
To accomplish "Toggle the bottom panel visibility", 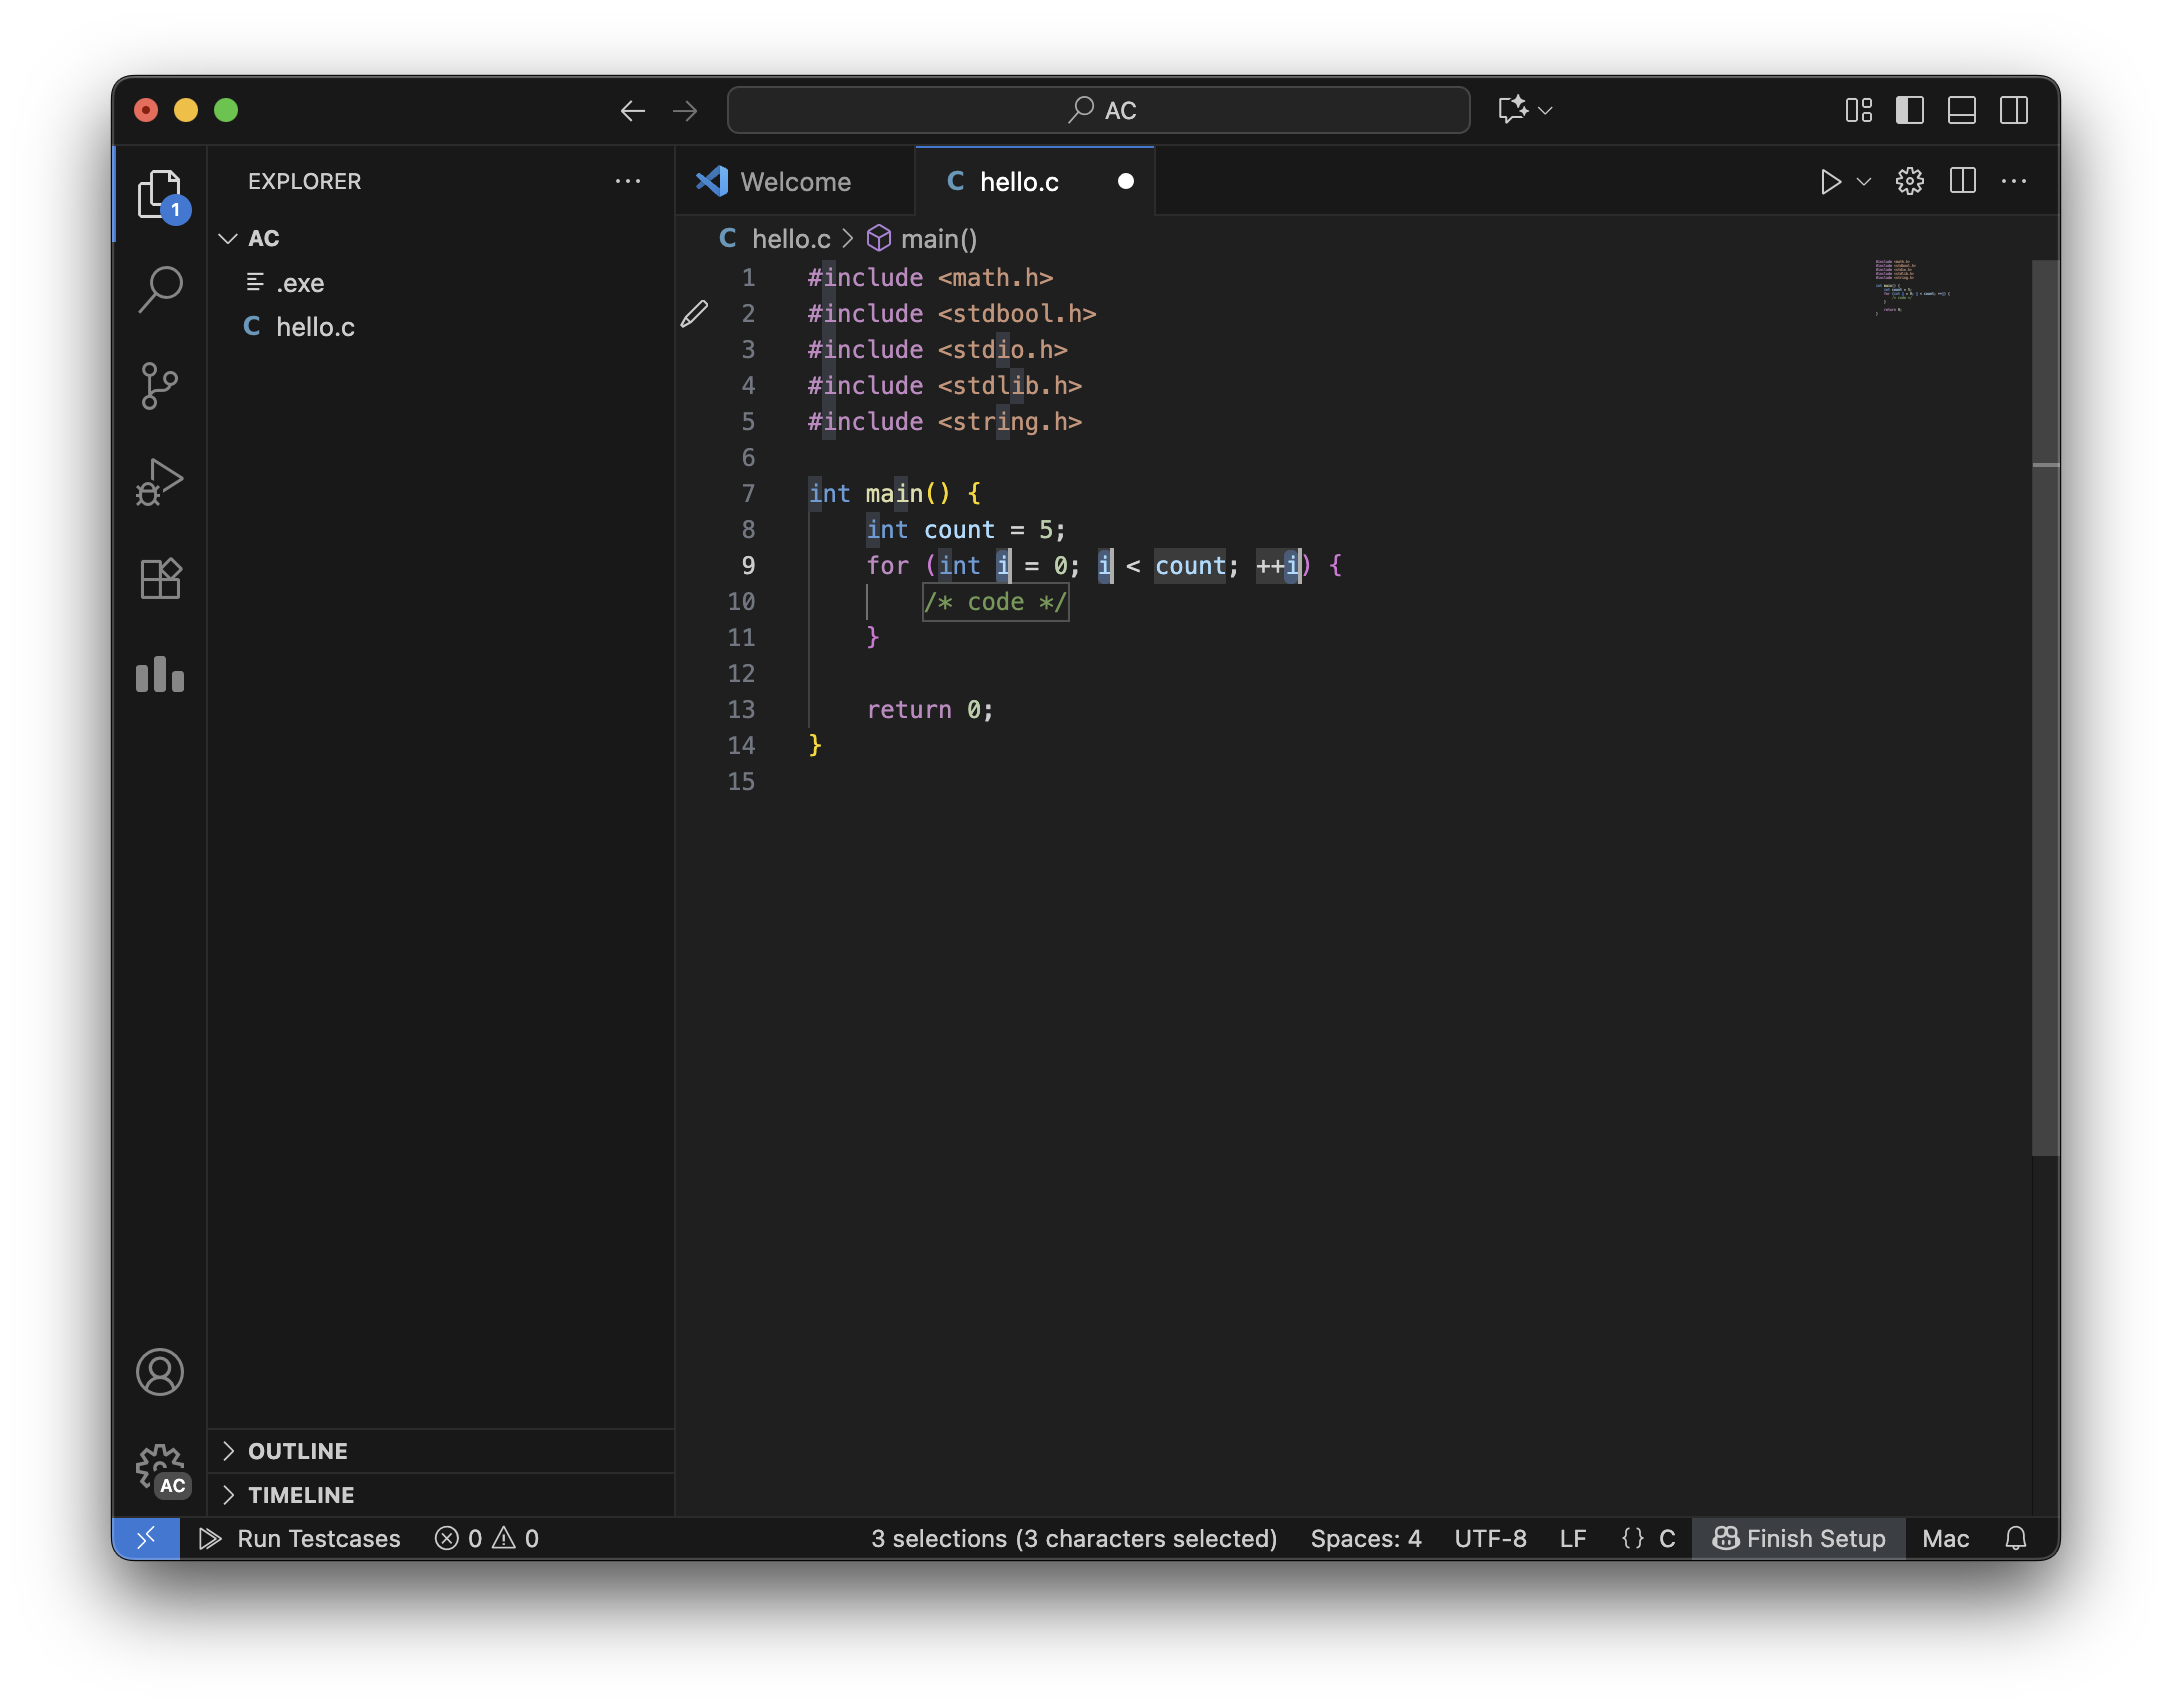I will point(1961,110).
